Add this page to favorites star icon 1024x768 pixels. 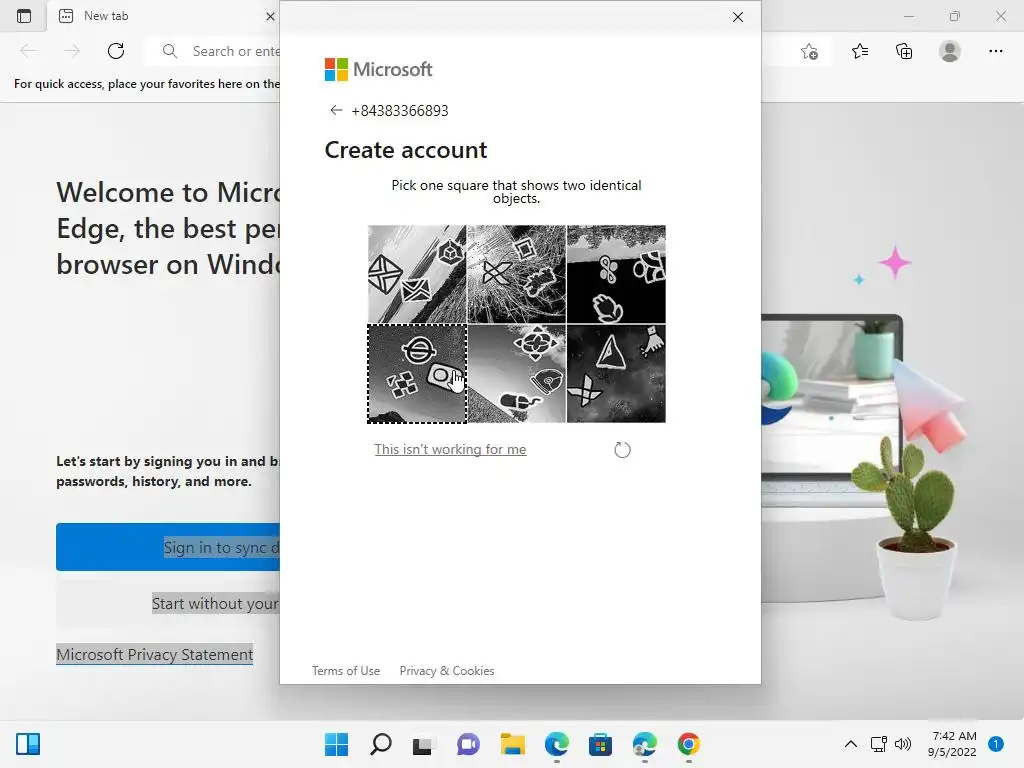(809, 51)
